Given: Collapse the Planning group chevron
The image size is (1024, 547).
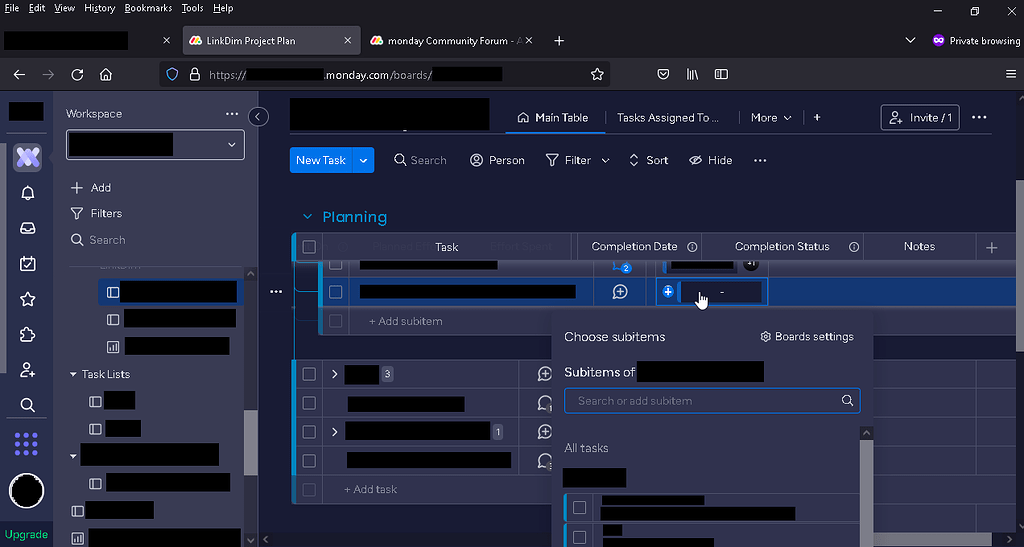Looking at the screenshot, I should coord(307,217).
